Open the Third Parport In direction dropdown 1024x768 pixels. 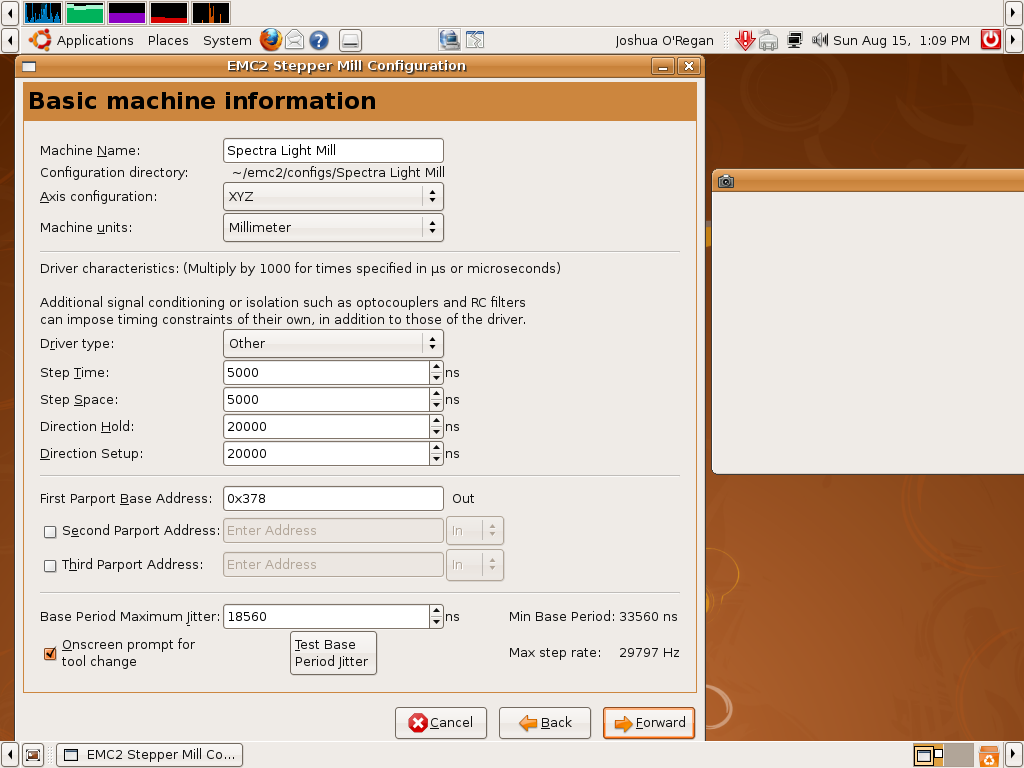(475, 564)
